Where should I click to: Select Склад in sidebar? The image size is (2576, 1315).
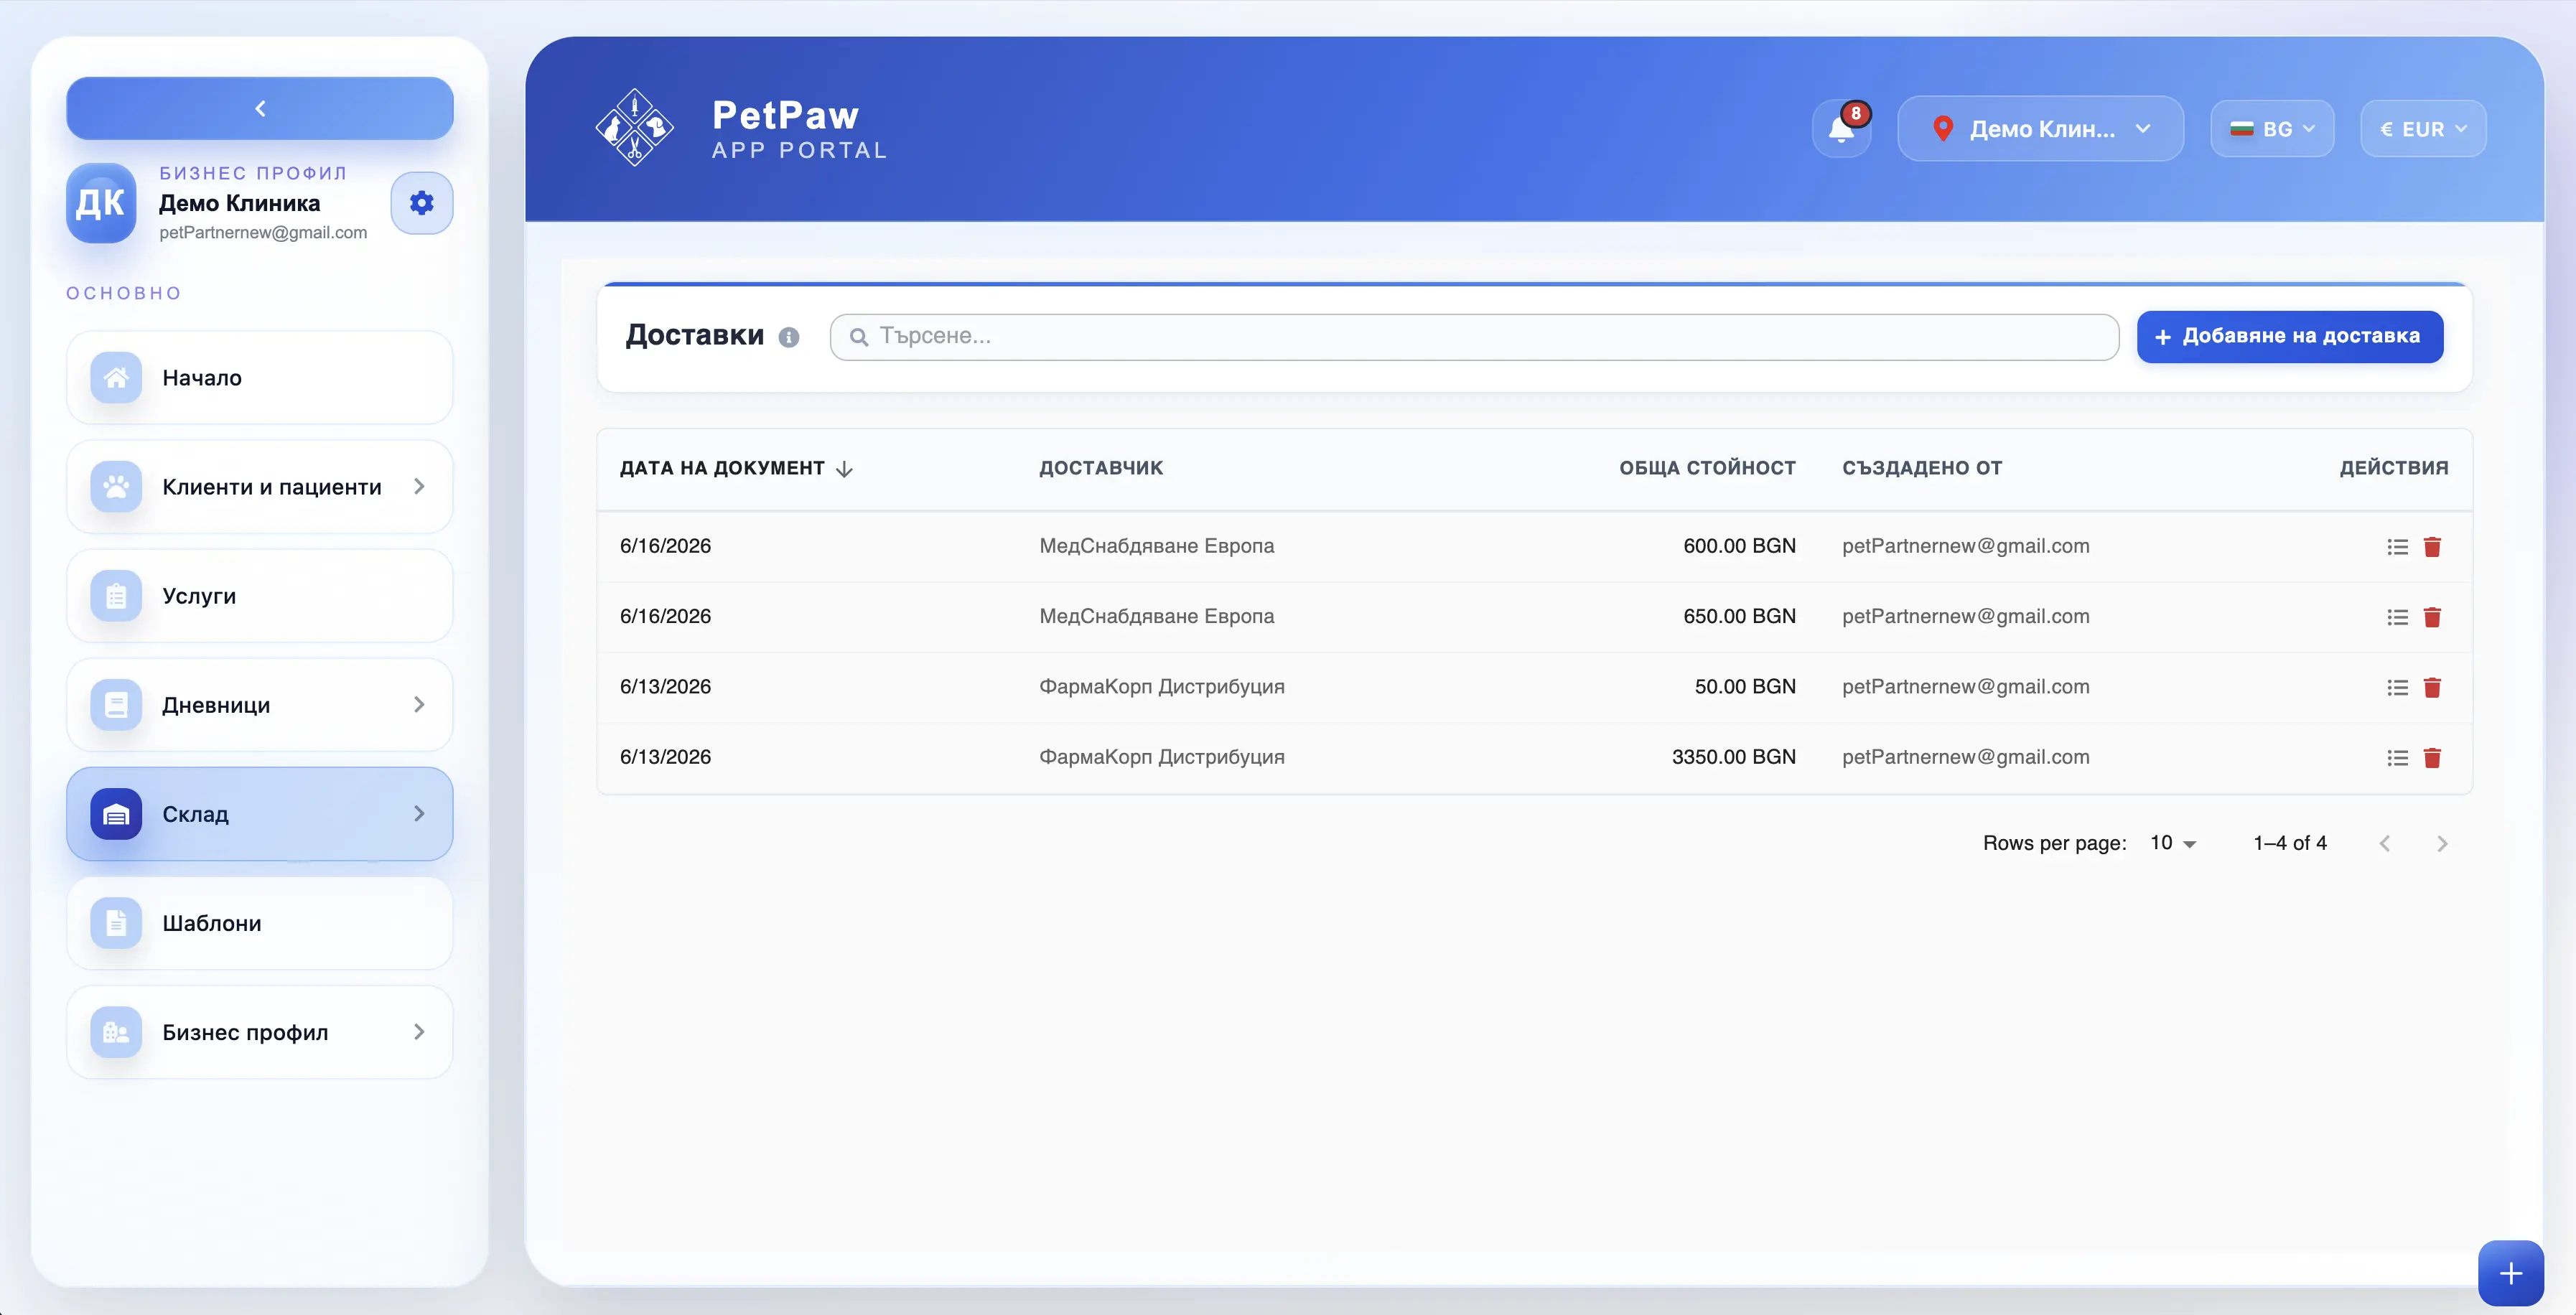coord(260,814)
